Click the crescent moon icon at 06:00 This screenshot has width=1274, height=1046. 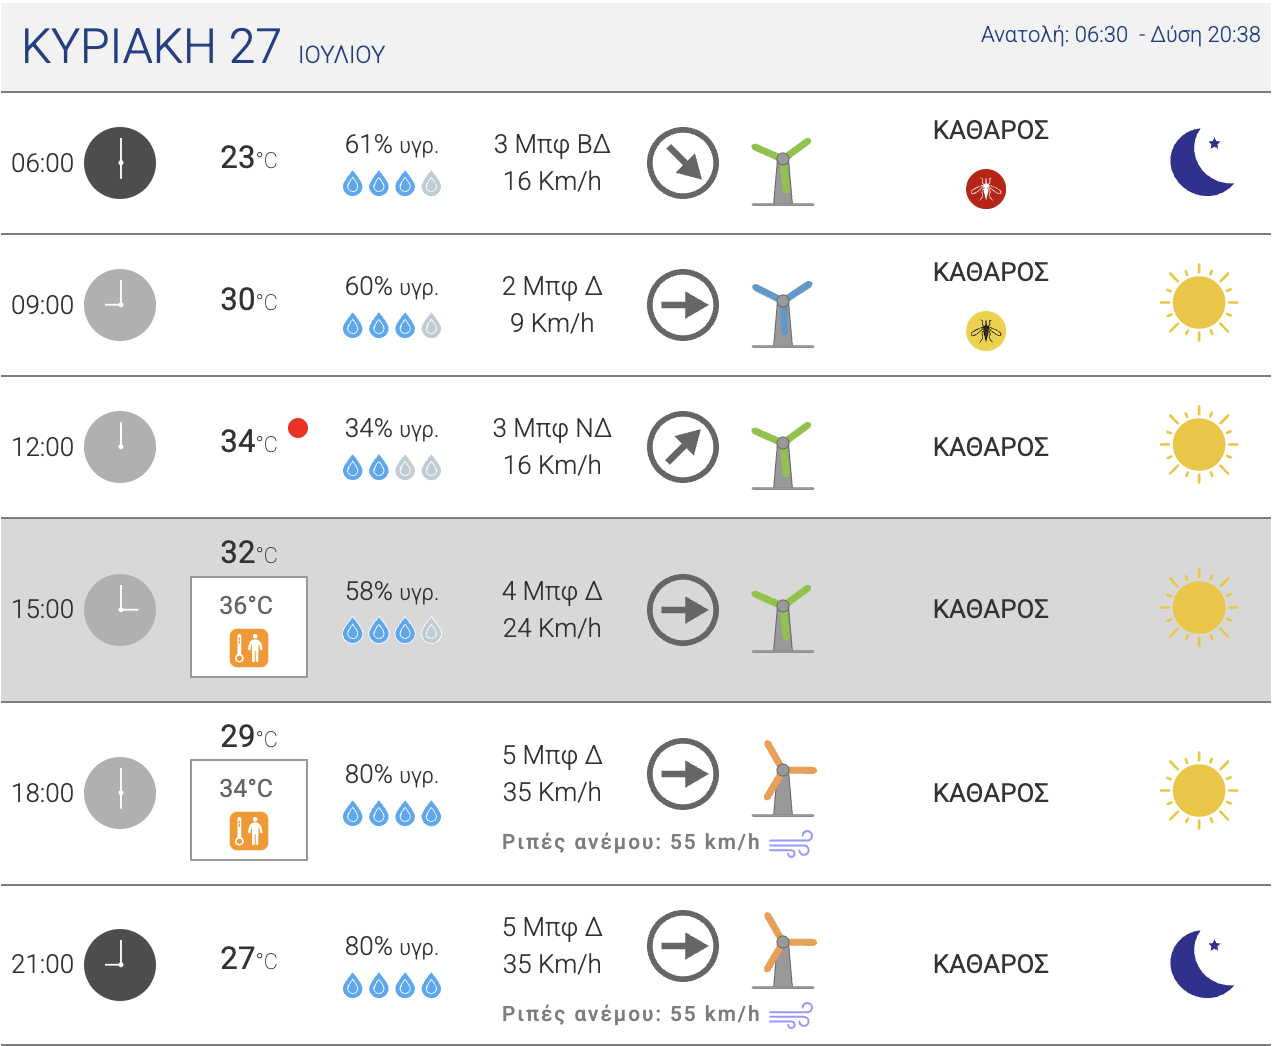click(1202, 162)
